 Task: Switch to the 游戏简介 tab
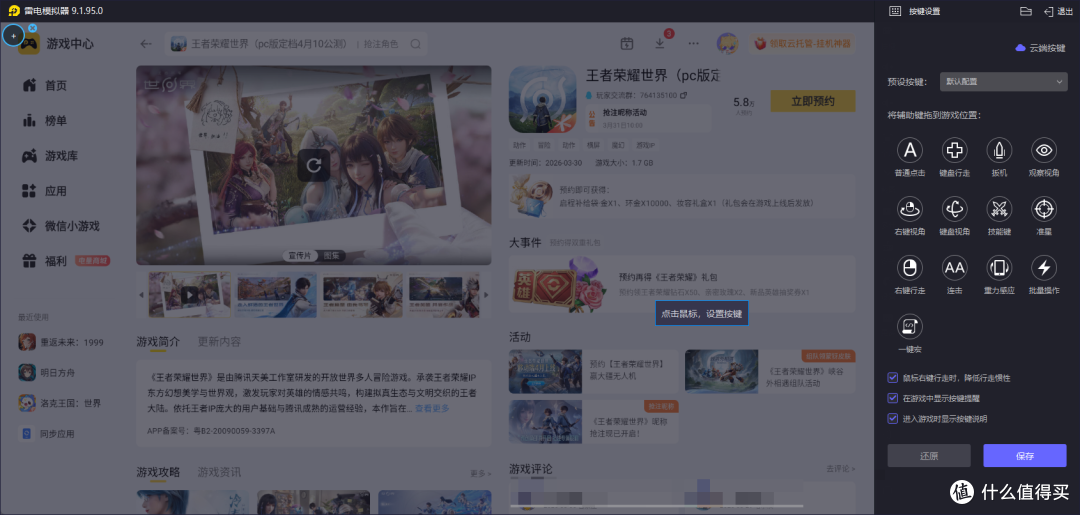coord(158,341)
